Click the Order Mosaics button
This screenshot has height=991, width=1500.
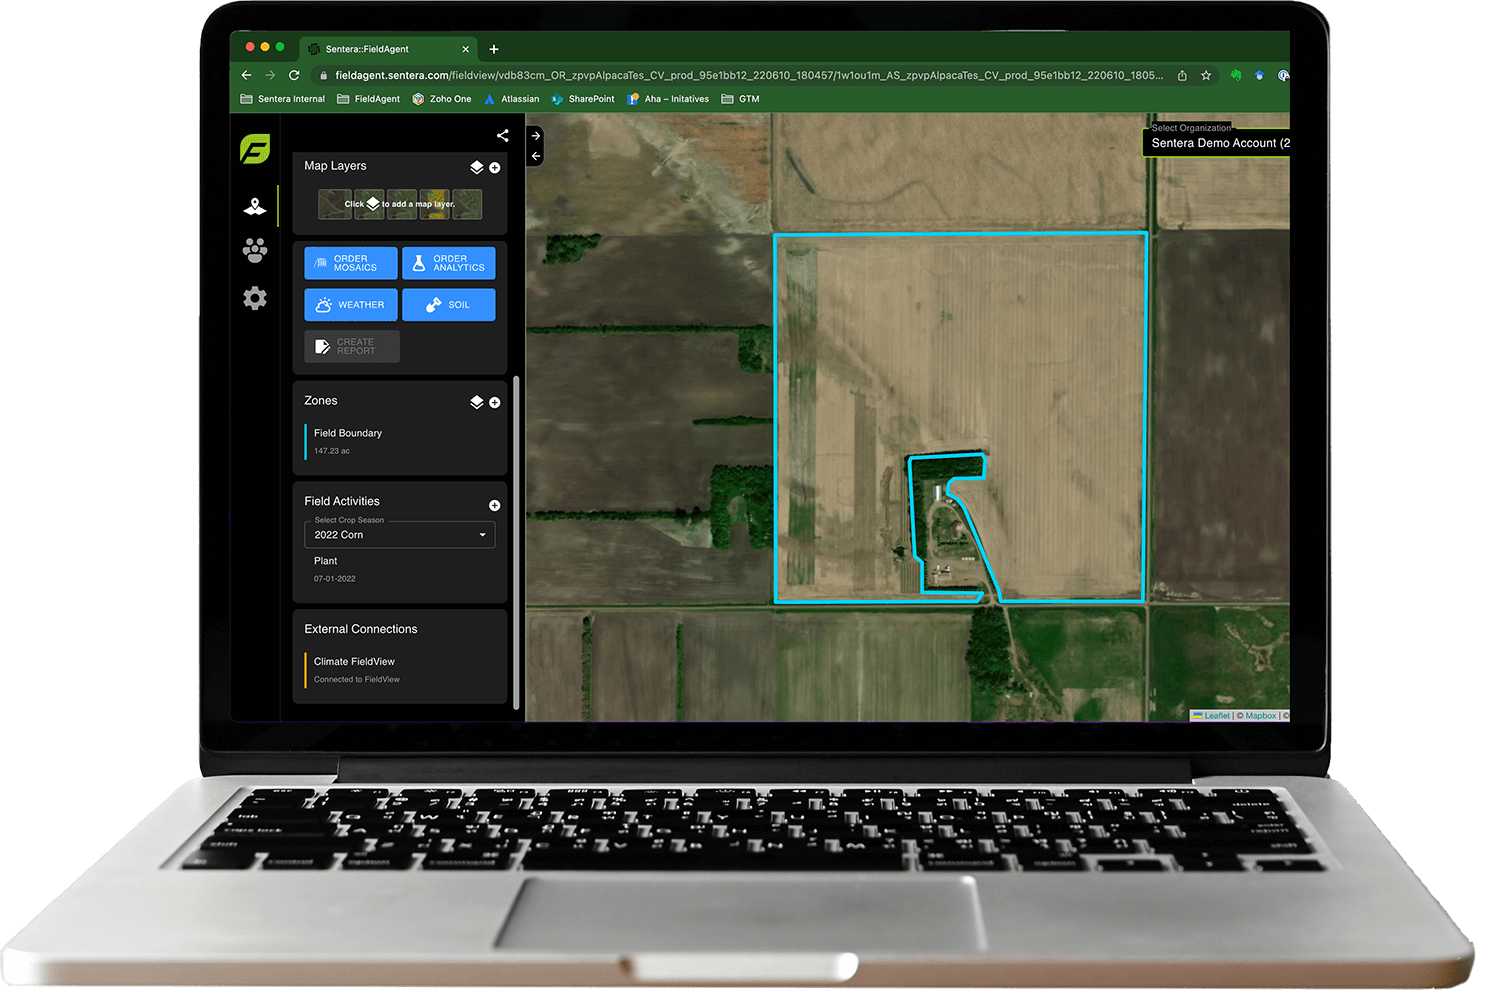coord(351,263)
